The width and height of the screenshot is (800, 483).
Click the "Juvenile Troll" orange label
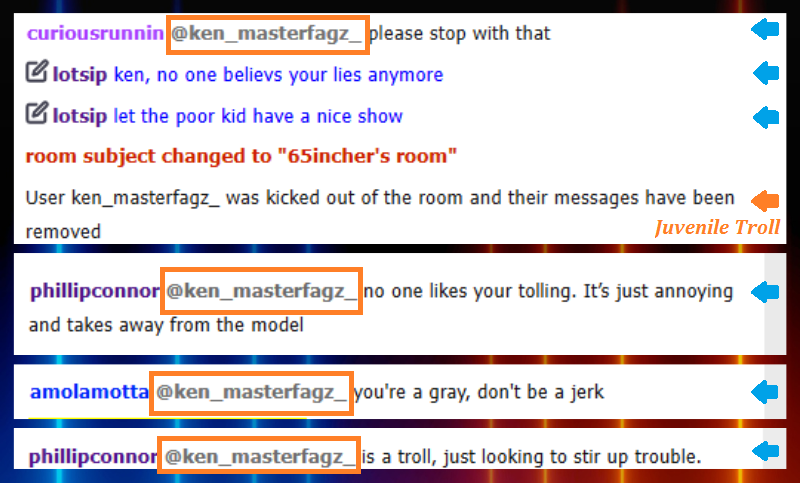pyautogui.click(x=717, y=227)
